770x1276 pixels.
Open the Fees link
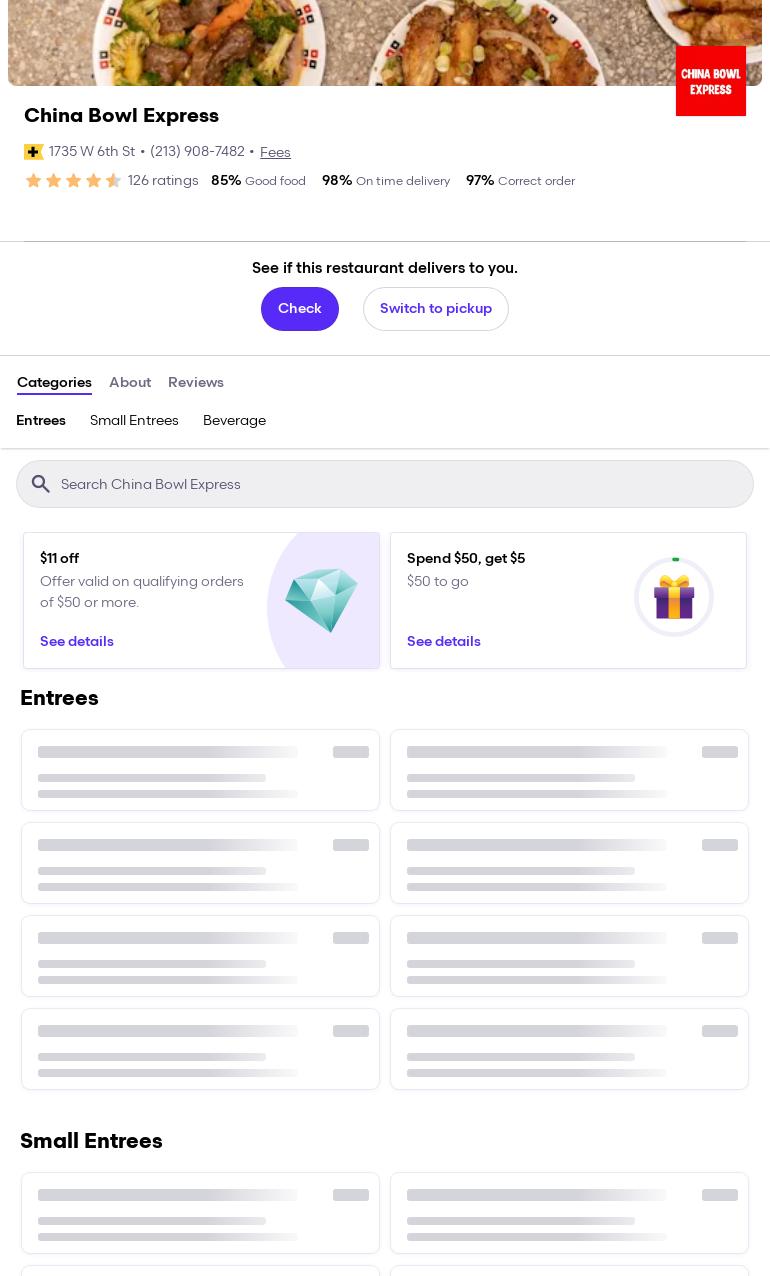point(275,153)
